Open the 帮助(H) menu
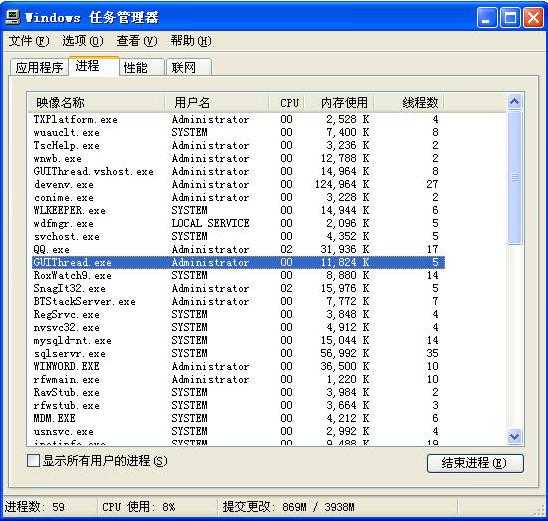Image resolution: width=548 pixels, height=521 pixels. (191, 41)
